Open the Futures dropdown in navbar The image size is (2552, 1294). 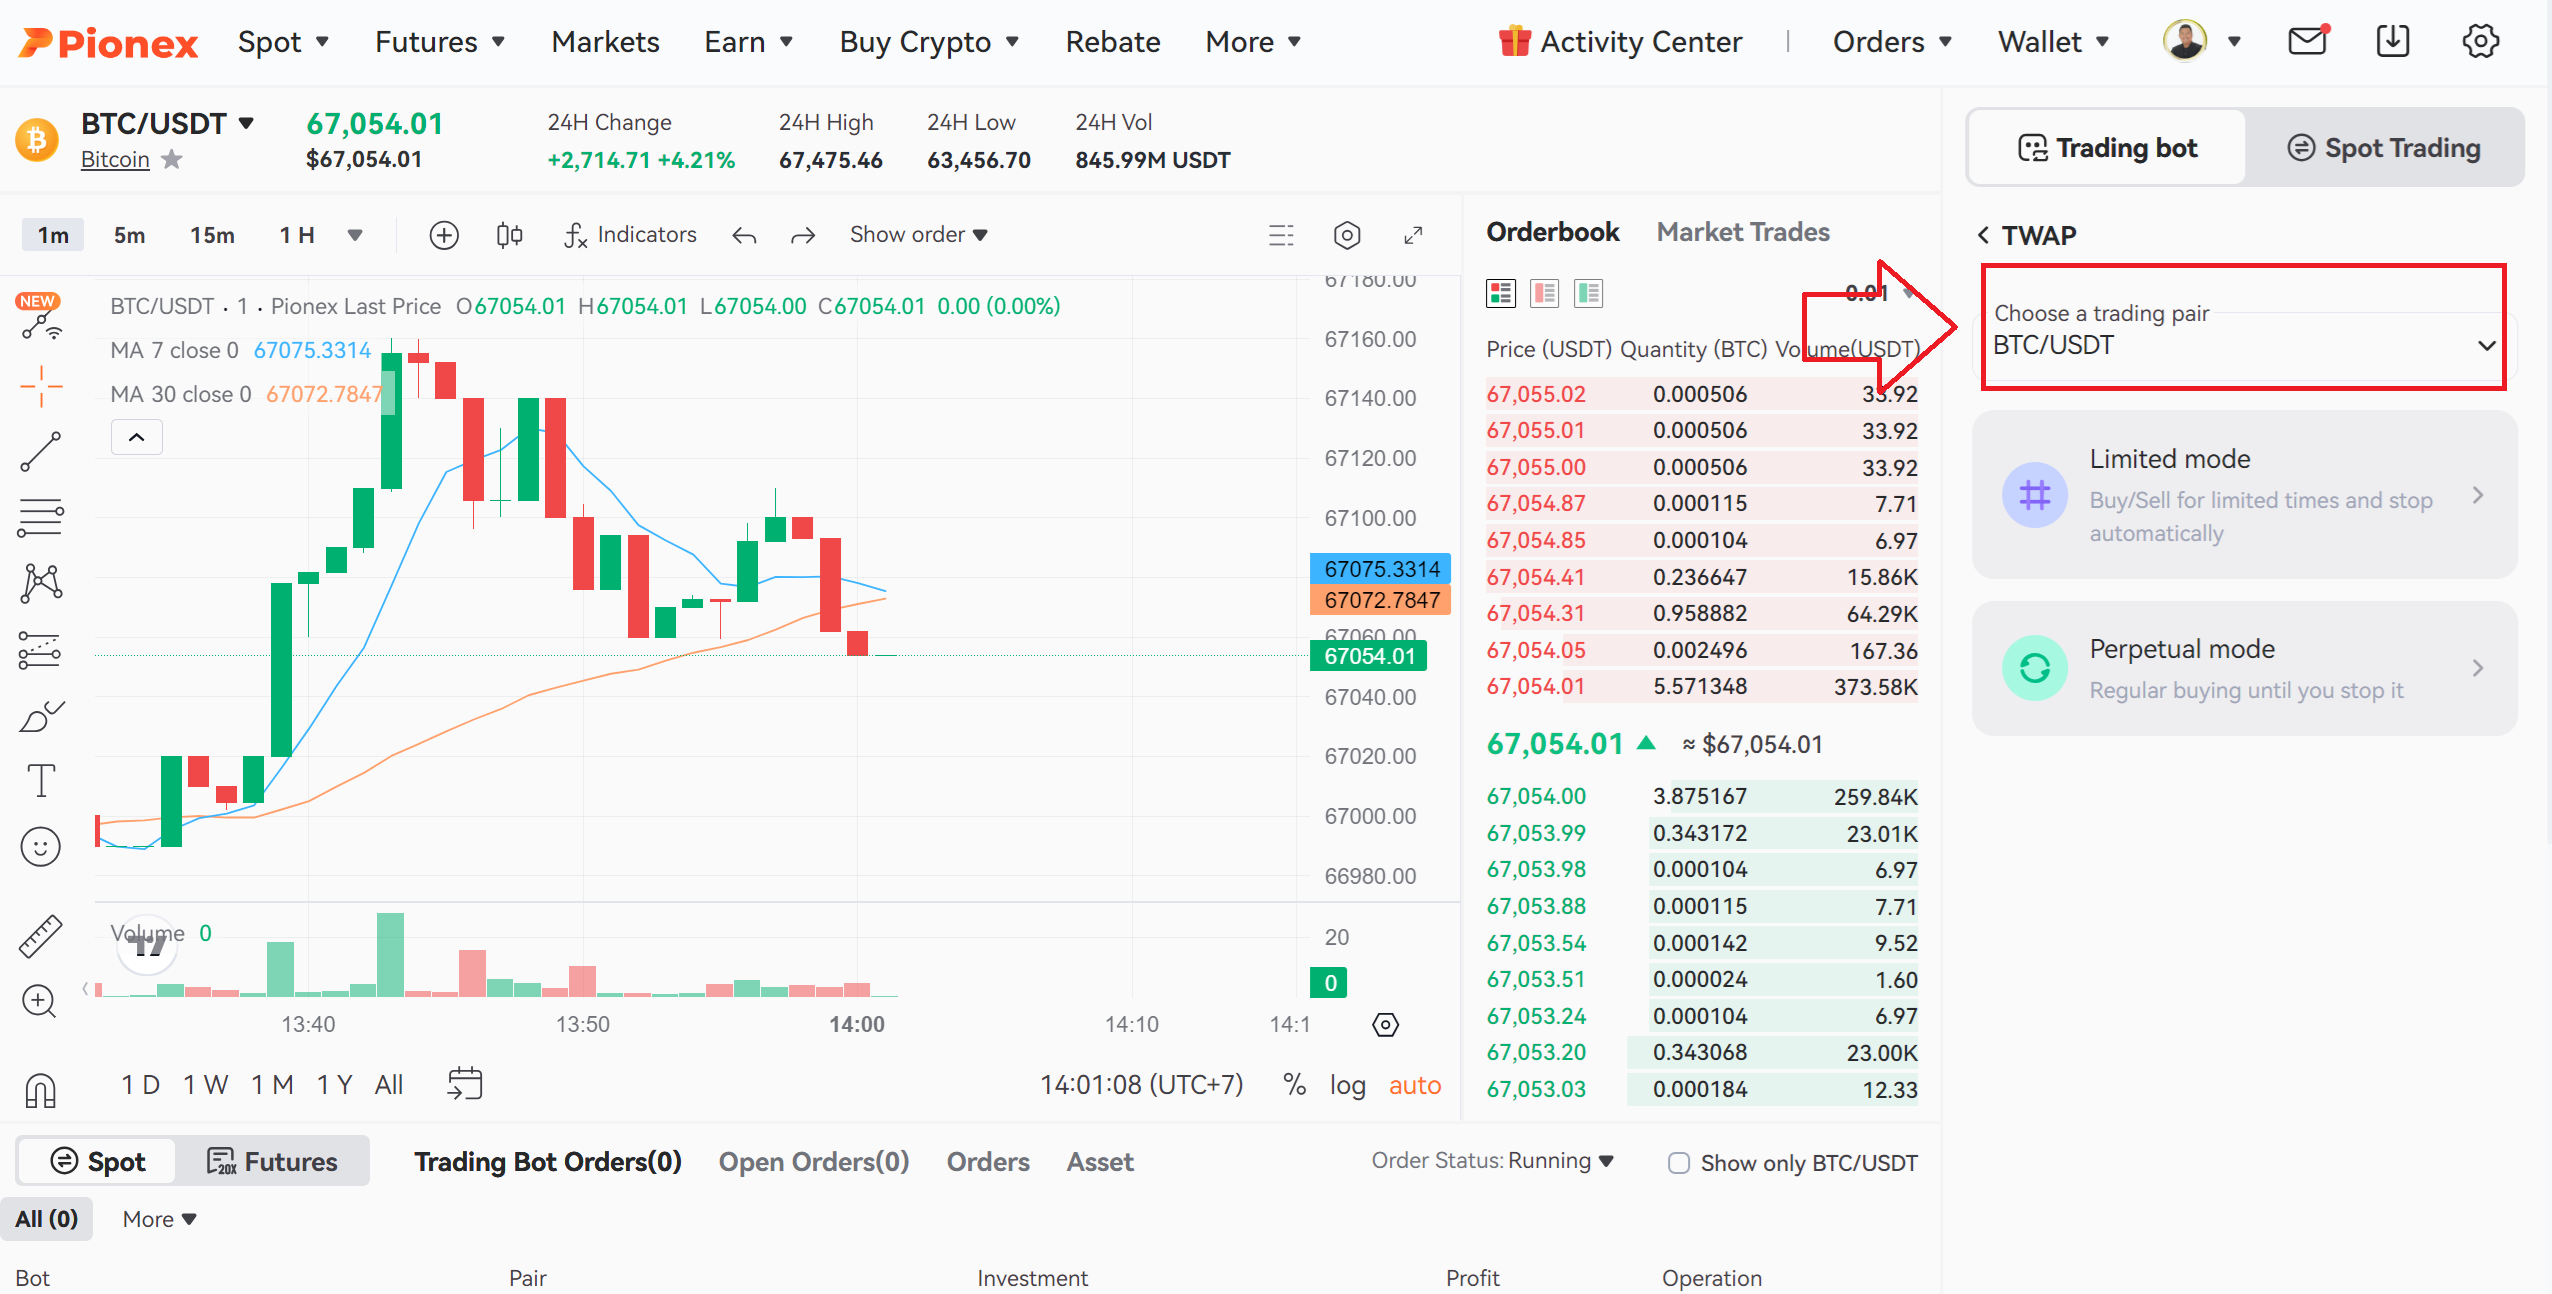pos(440,42)
